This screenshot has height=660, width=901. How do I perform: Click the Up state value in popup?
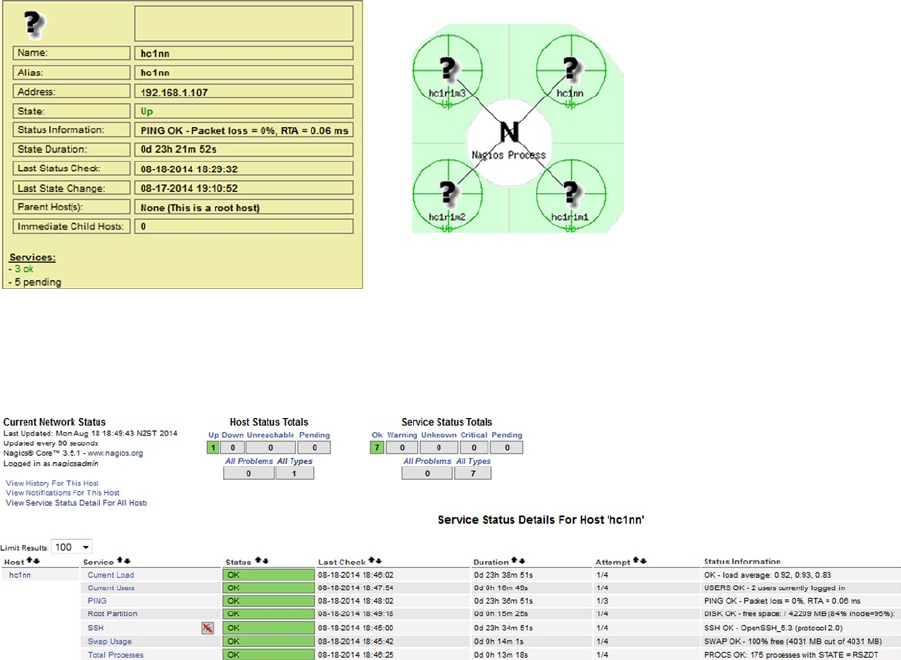(x=147, y=111)
